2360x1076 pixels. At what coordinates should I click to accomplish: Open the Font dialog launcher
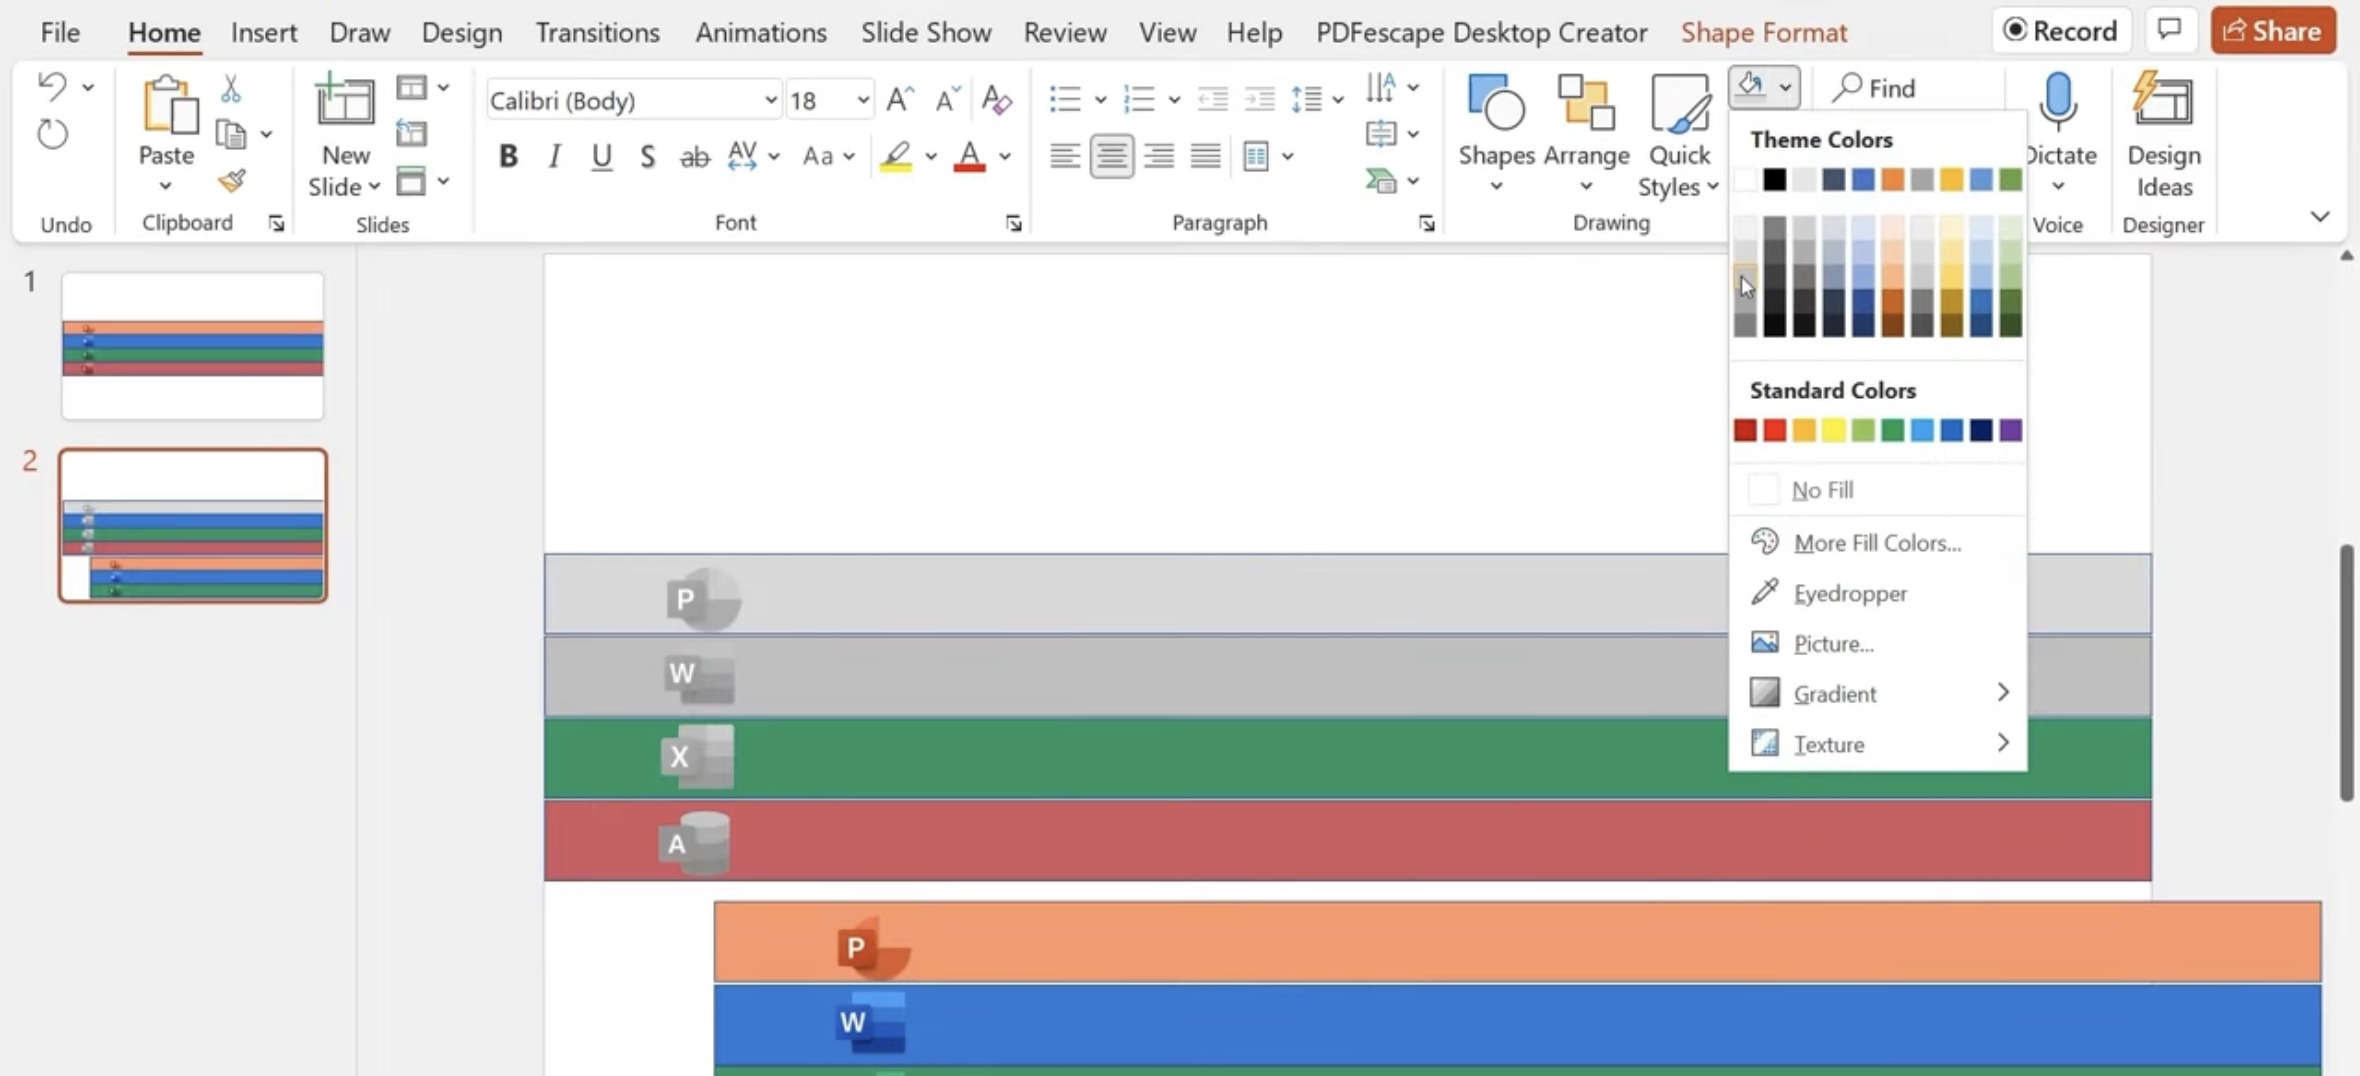click(1013, 224)
